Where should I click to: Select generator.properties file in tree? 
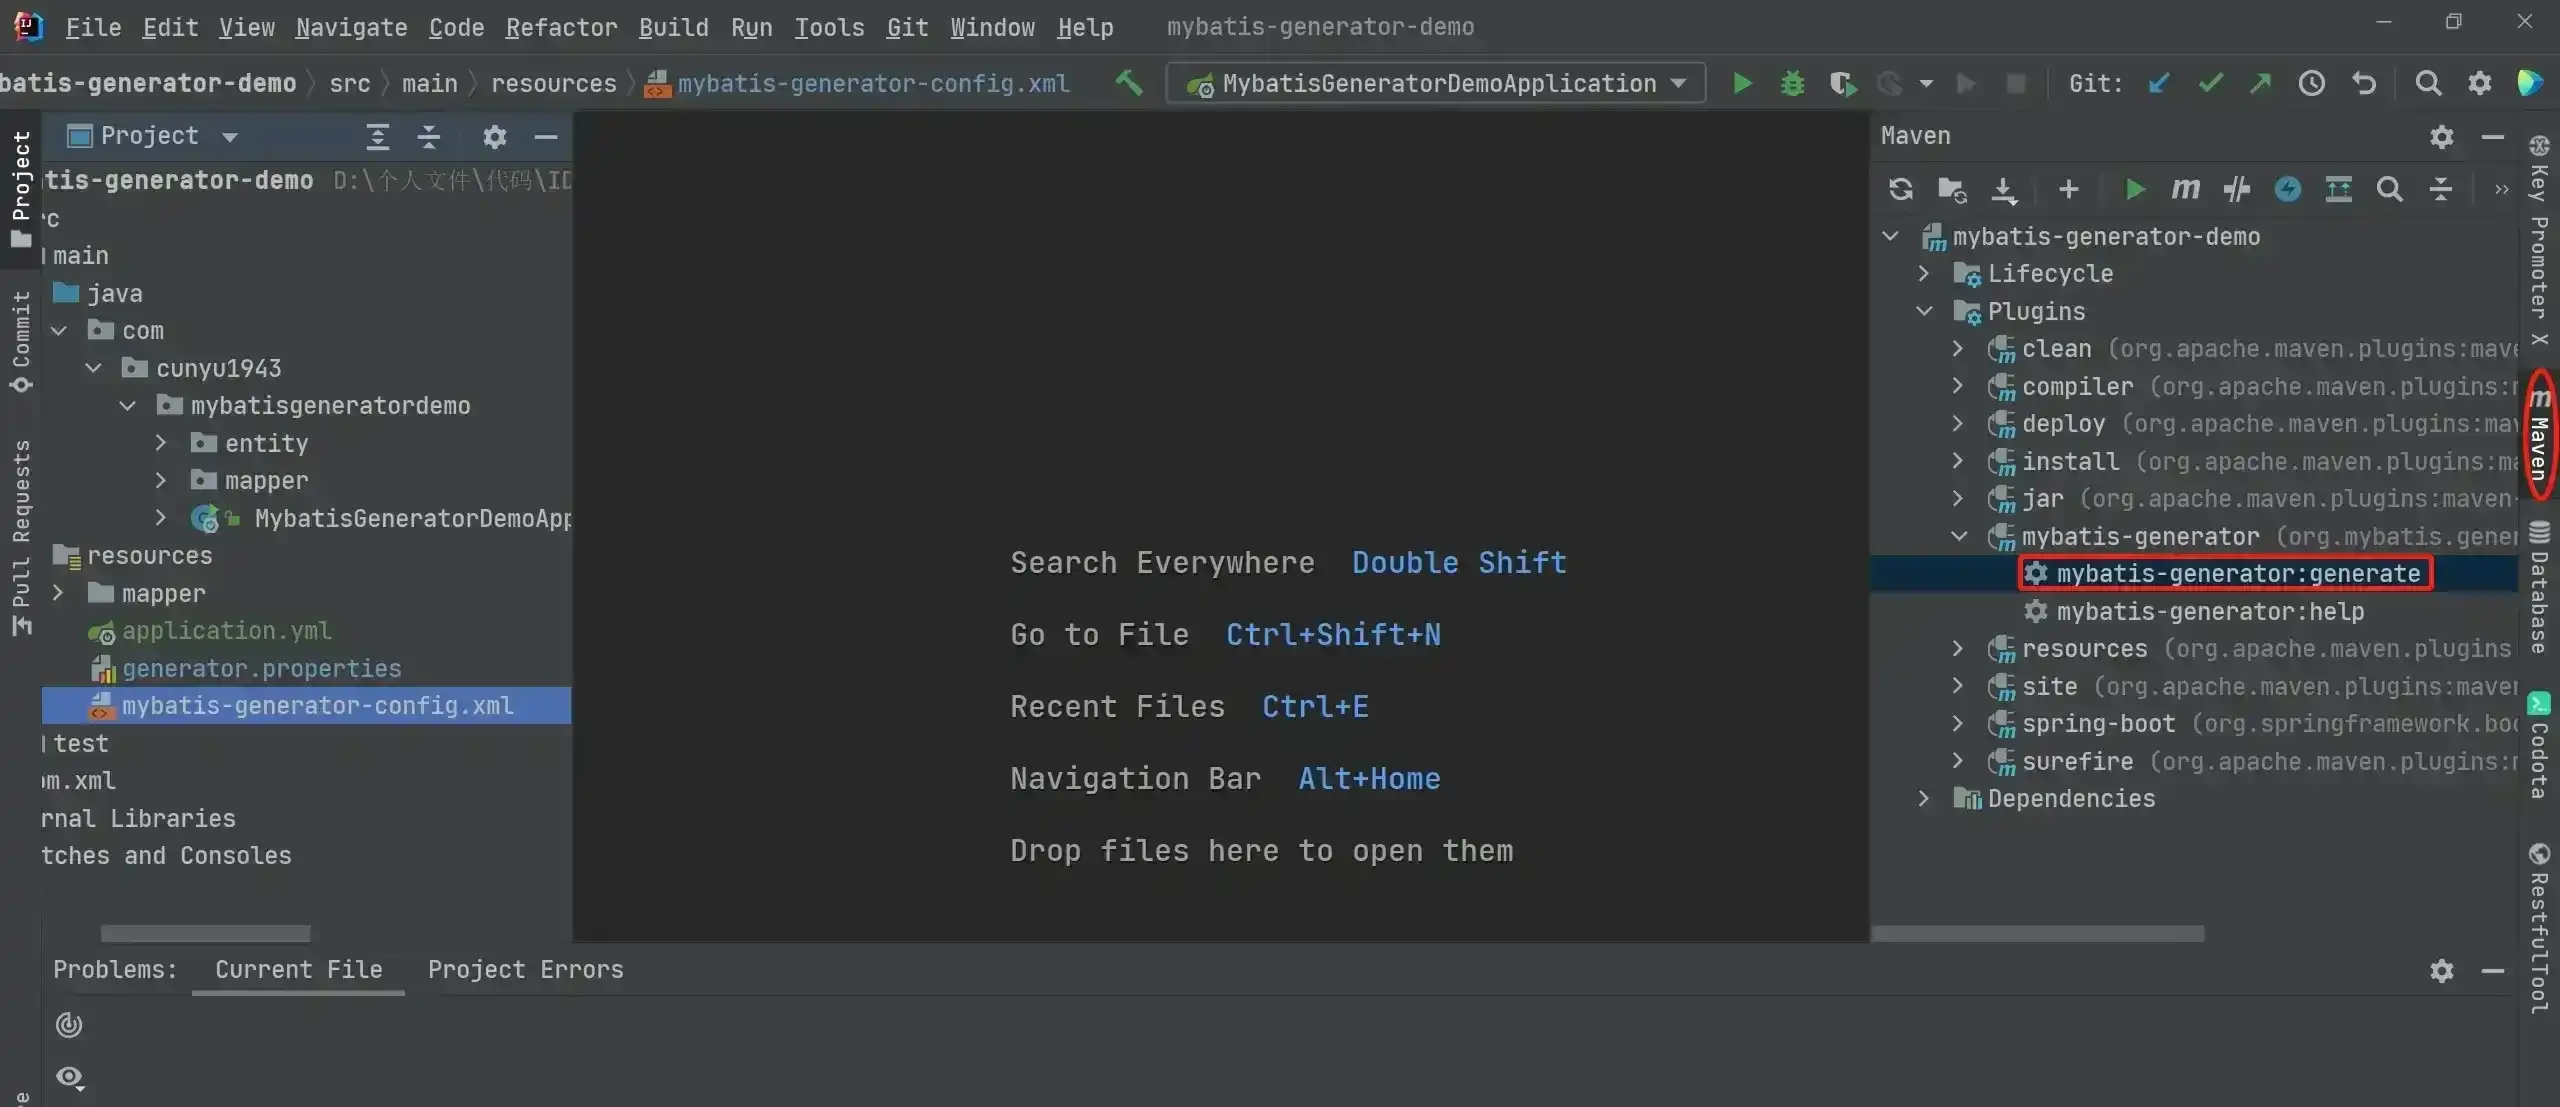(x=261, y=668)
